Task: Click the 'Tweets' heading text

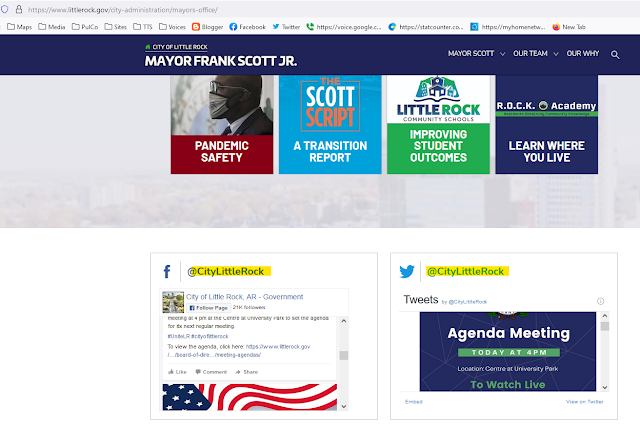Action: [421, 299]
